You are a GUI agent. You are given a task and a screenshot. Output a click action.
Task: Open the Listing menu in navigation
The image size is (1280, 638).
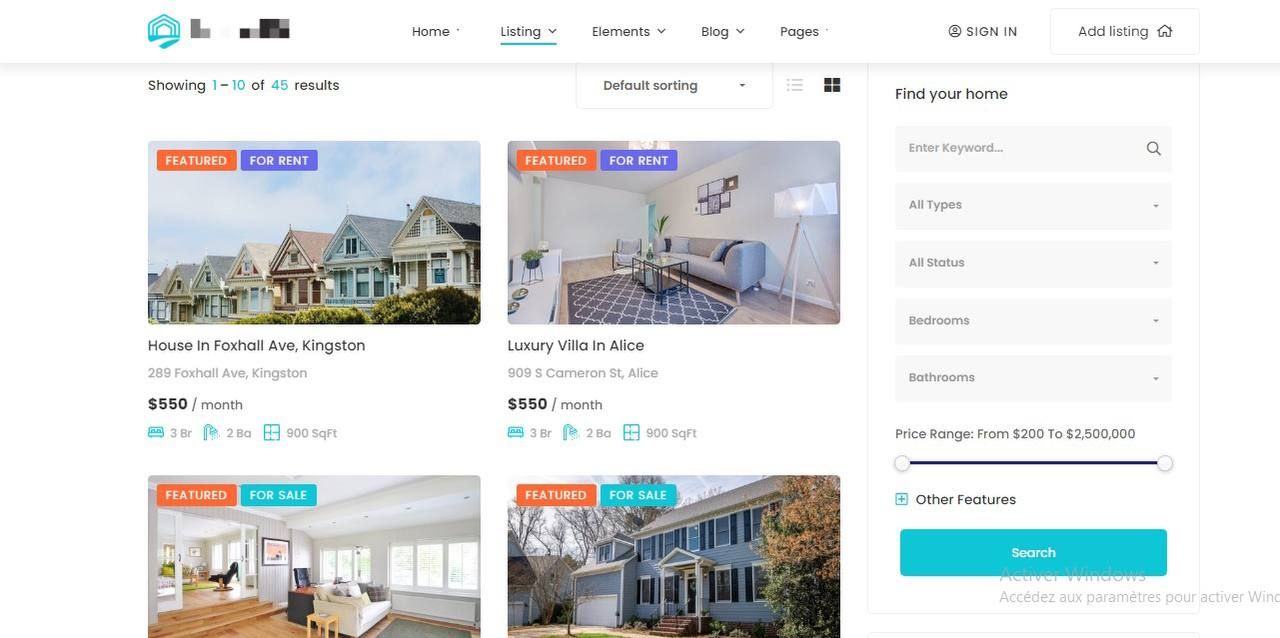528,31
